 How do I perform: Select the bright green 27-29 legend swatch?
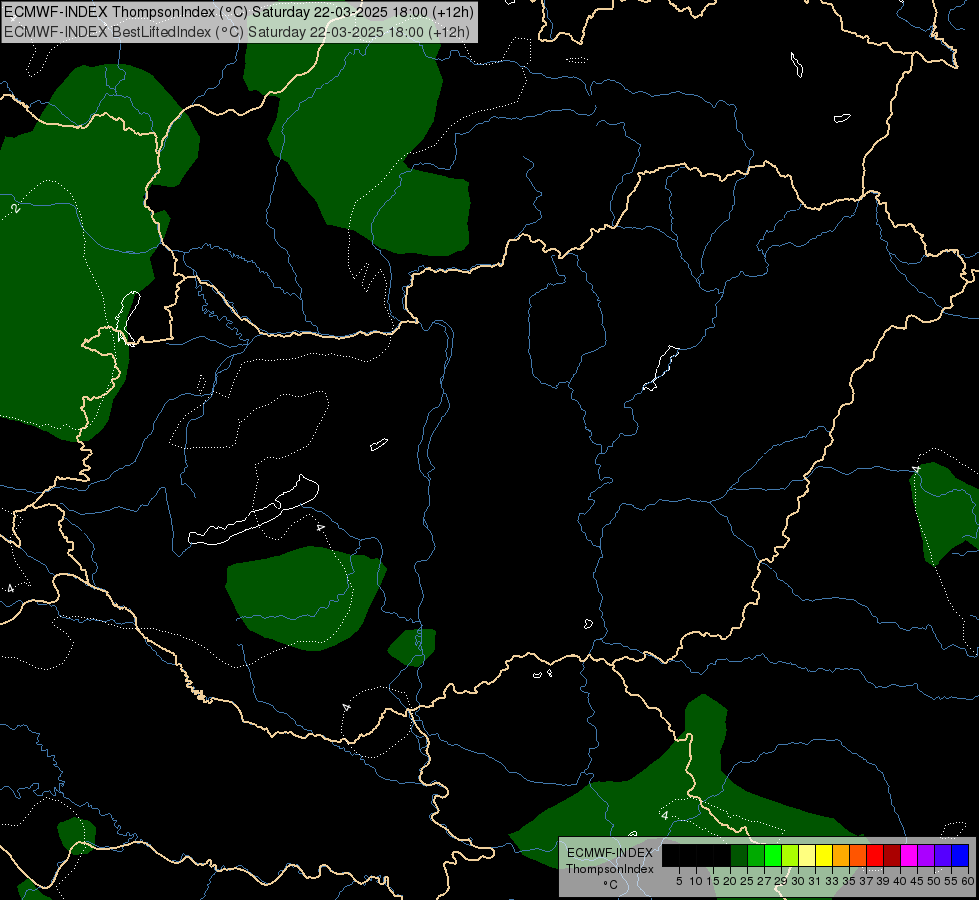pyautogui.click(x=773, y=855)
